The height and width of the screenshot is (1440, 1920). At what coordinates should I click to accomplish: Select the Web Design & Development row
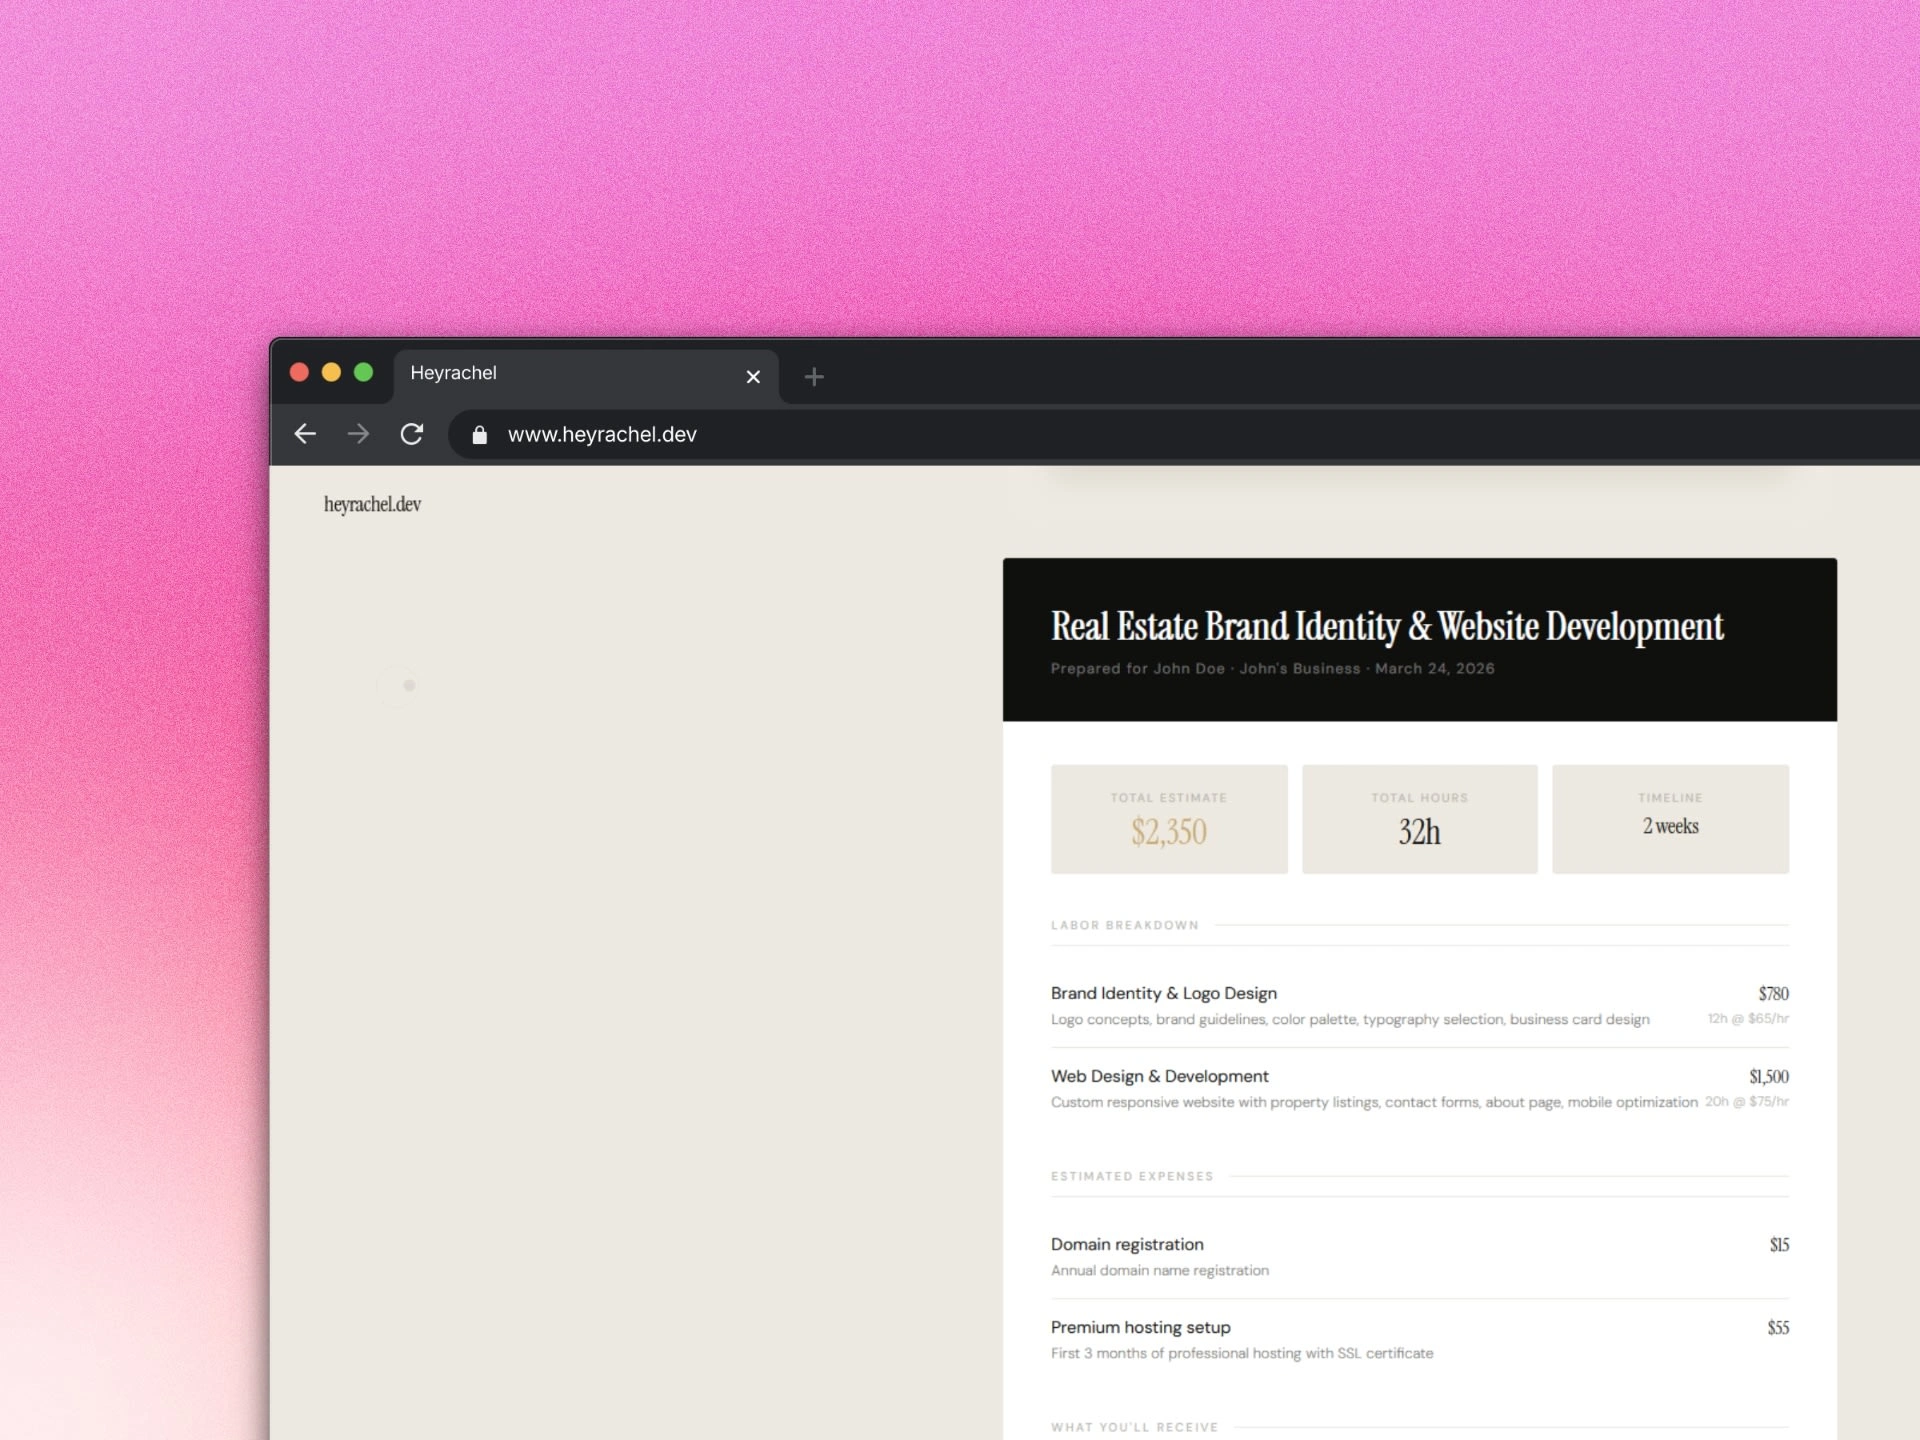tap(1418, 1088)
